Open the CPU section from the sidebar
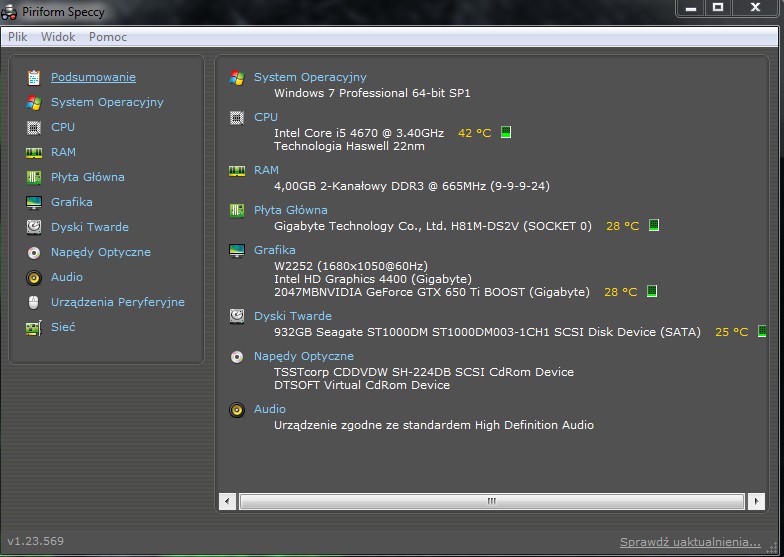The height and width of the screenshot is (557, 784). [x=63, y=127]
